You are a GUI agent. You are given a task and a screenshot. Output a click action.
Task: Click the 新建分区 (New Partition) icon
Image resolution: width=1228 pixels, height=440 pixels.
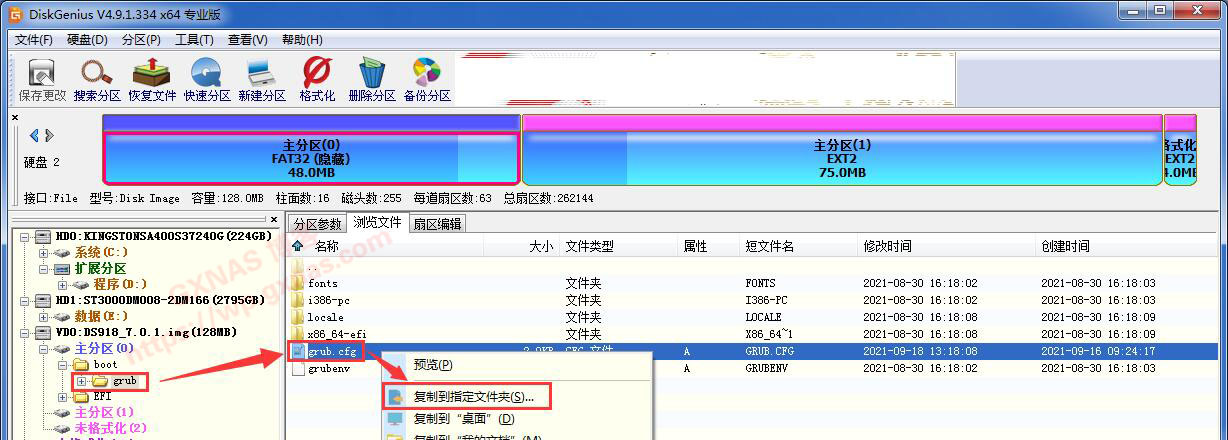pyautogui.click(x=262, y=79)
